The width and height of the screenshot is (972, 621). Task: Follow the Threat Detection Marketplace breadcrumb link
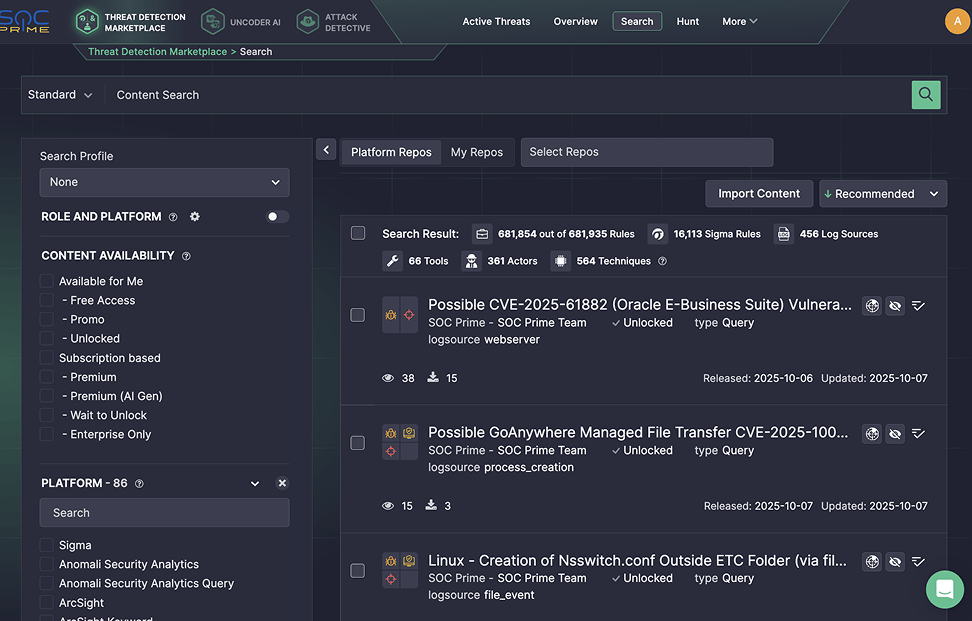[x=156, y=51]
